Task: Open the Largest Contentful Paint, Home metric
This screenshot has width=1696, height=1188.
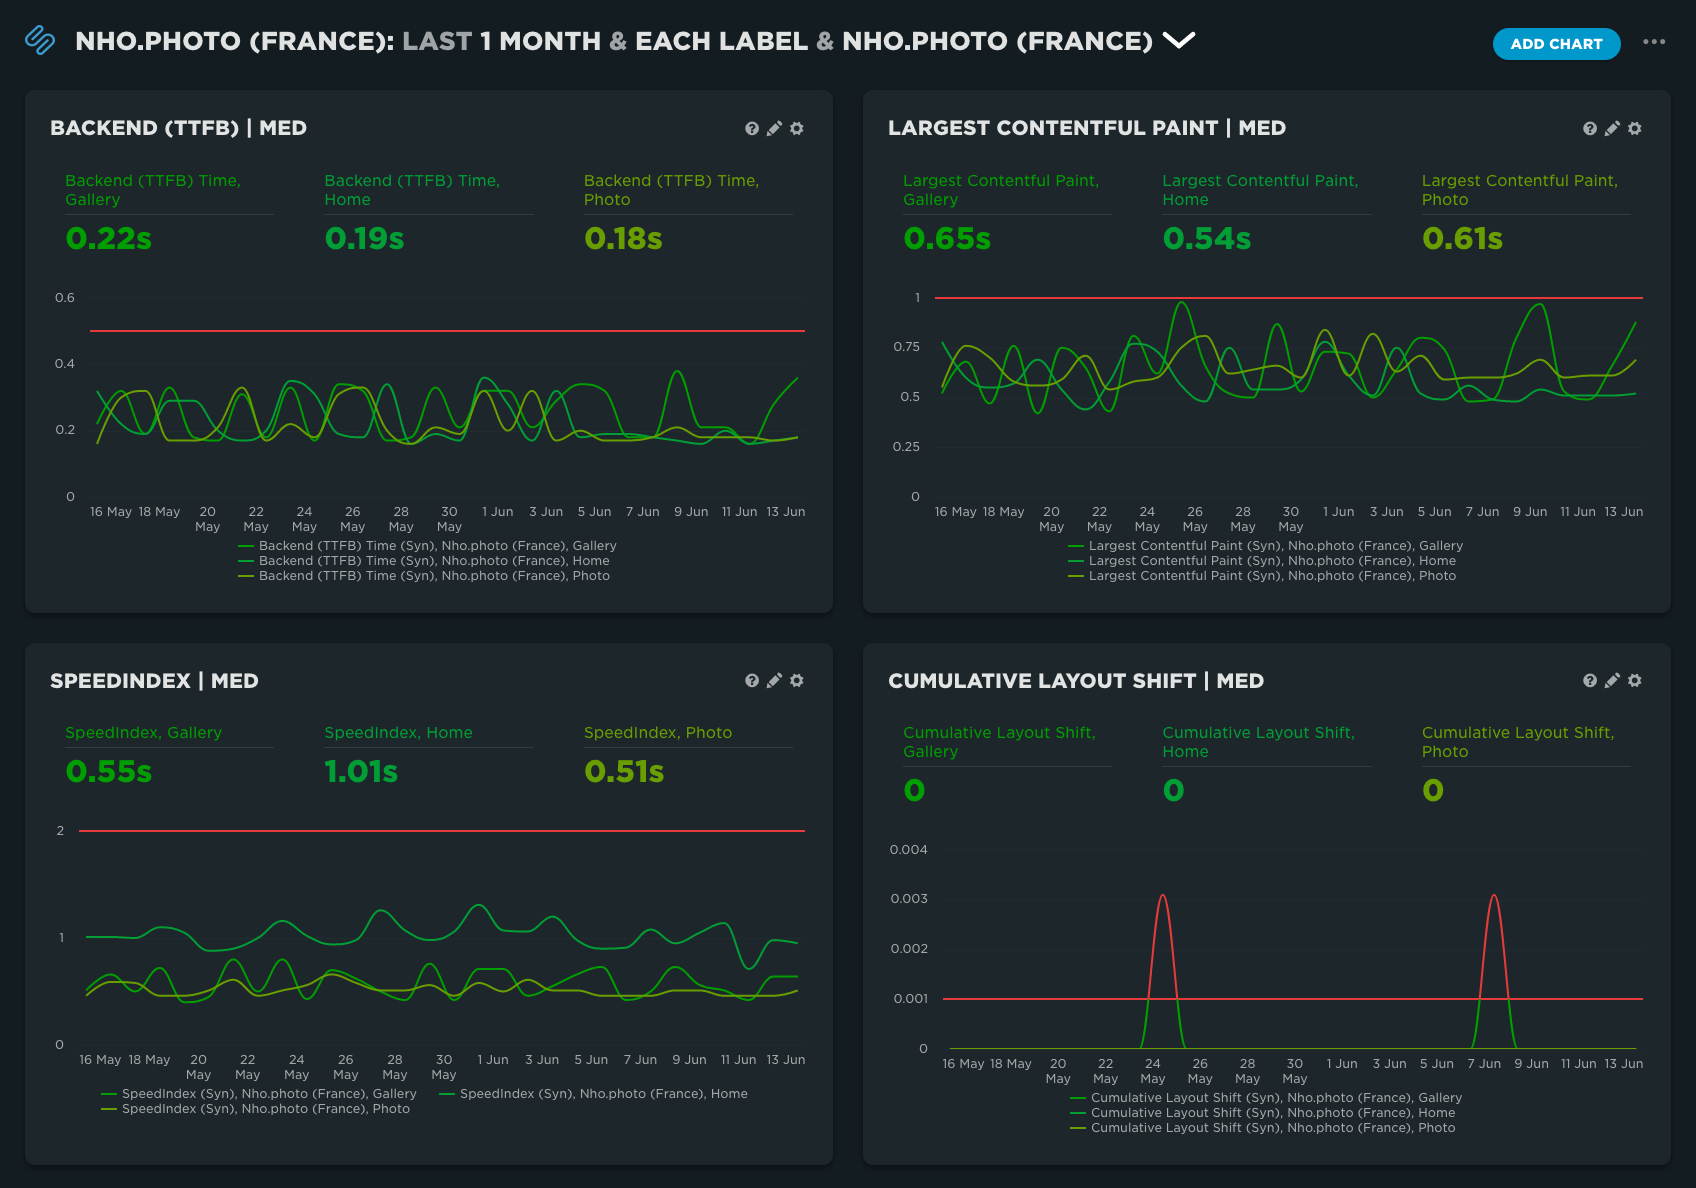Action: click(1259, 190)
